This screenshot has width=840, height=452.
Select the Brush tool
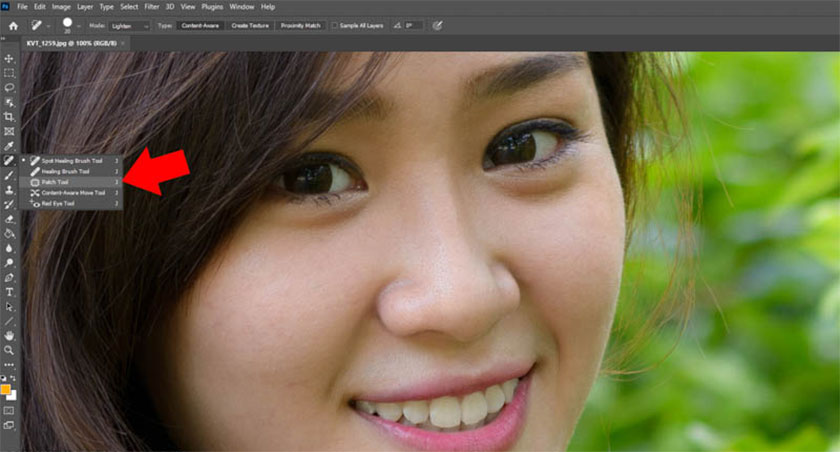(x=9, y=175)
